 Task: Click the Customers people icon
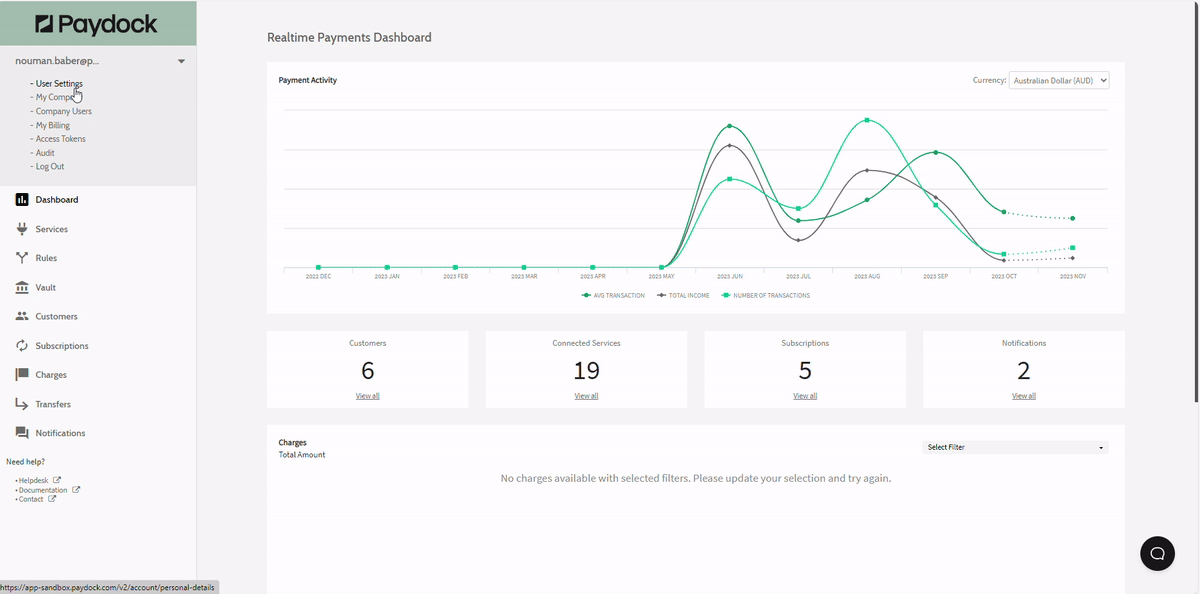pos(22,316)
